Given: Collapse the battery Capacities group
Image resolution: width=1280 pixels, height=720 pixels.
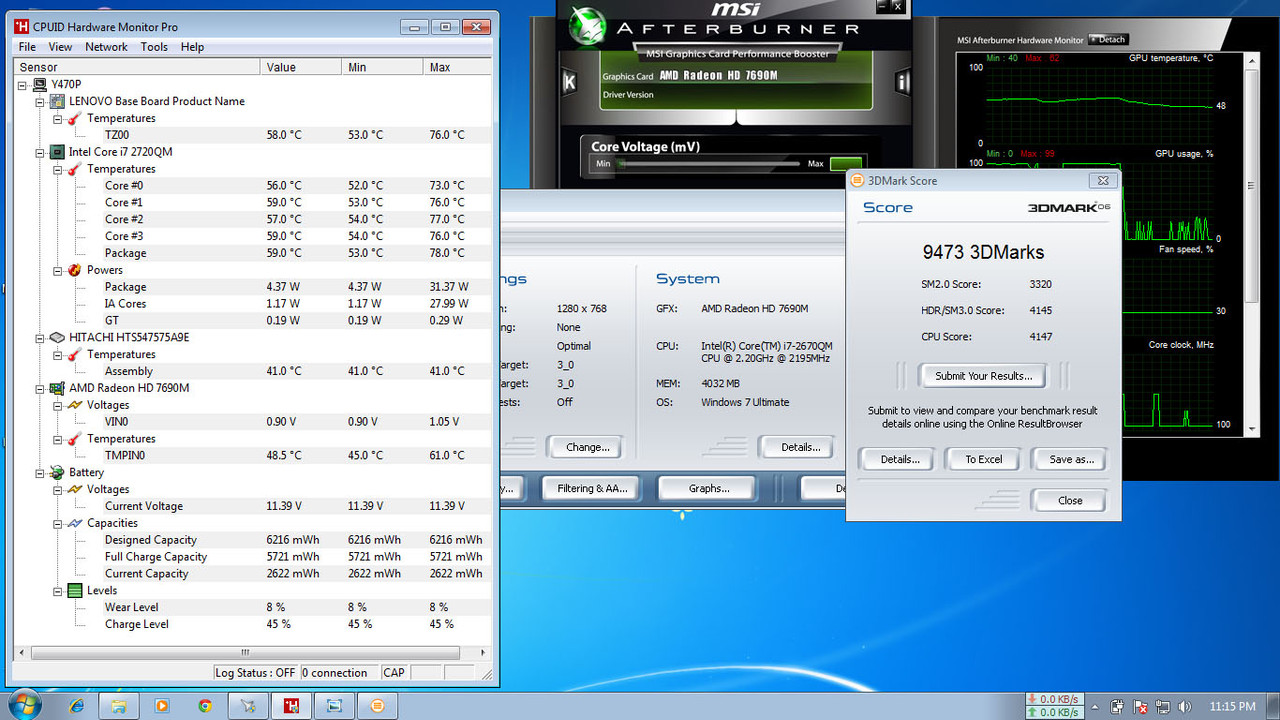Looking at the screenshot, I should pos(58,523).
